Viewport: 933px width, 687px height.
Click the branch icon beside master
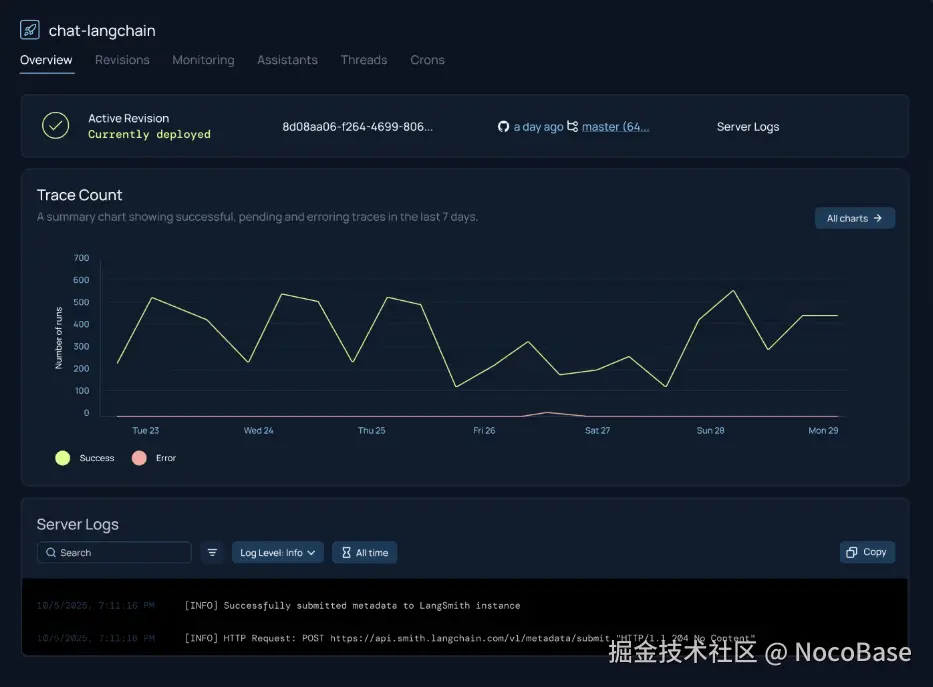pyautogui.click(x=574, y=126)
